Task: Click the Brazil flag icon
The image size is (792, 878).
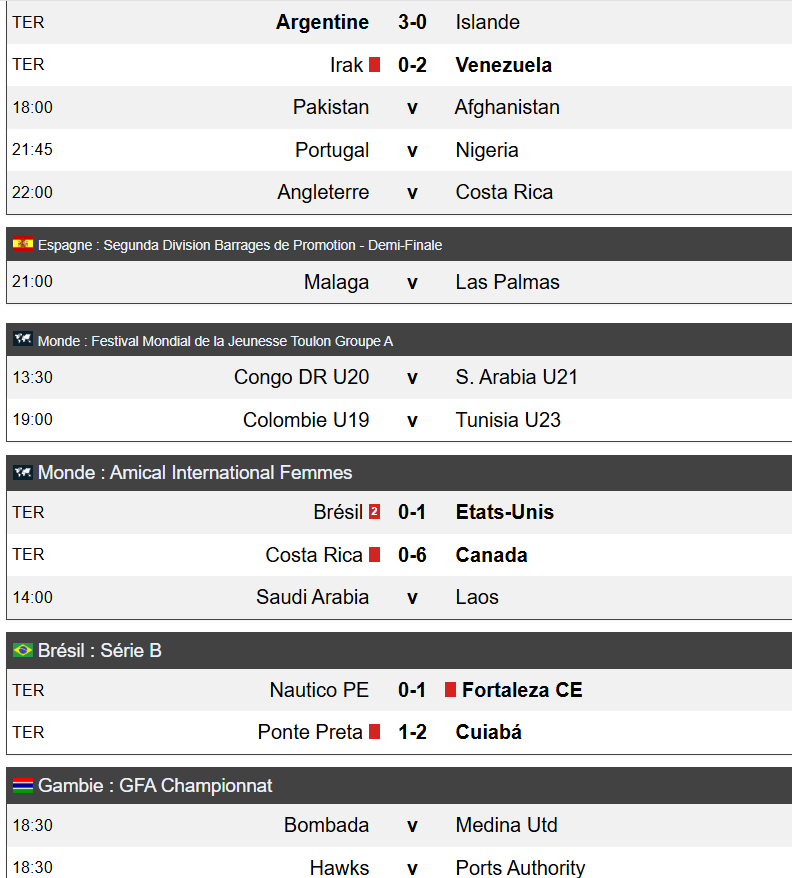Action: (x=23, y=650)
